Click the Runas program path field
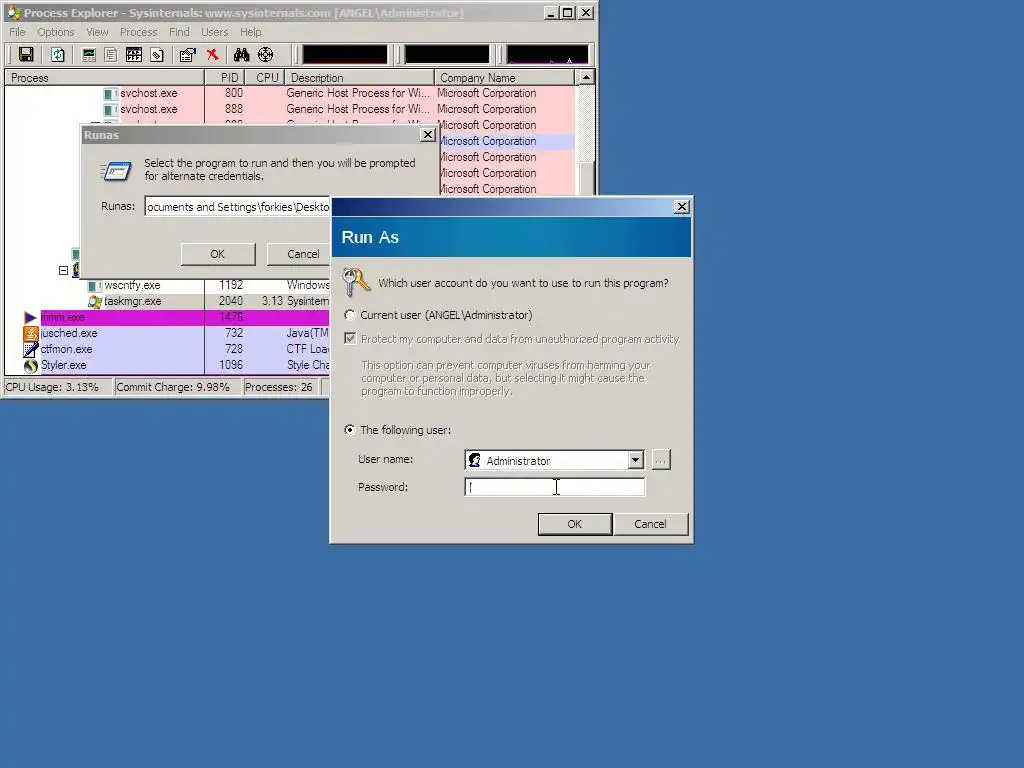Viewport: 1024px width, 768px height. pyautogui.click(x=238, y=206)
